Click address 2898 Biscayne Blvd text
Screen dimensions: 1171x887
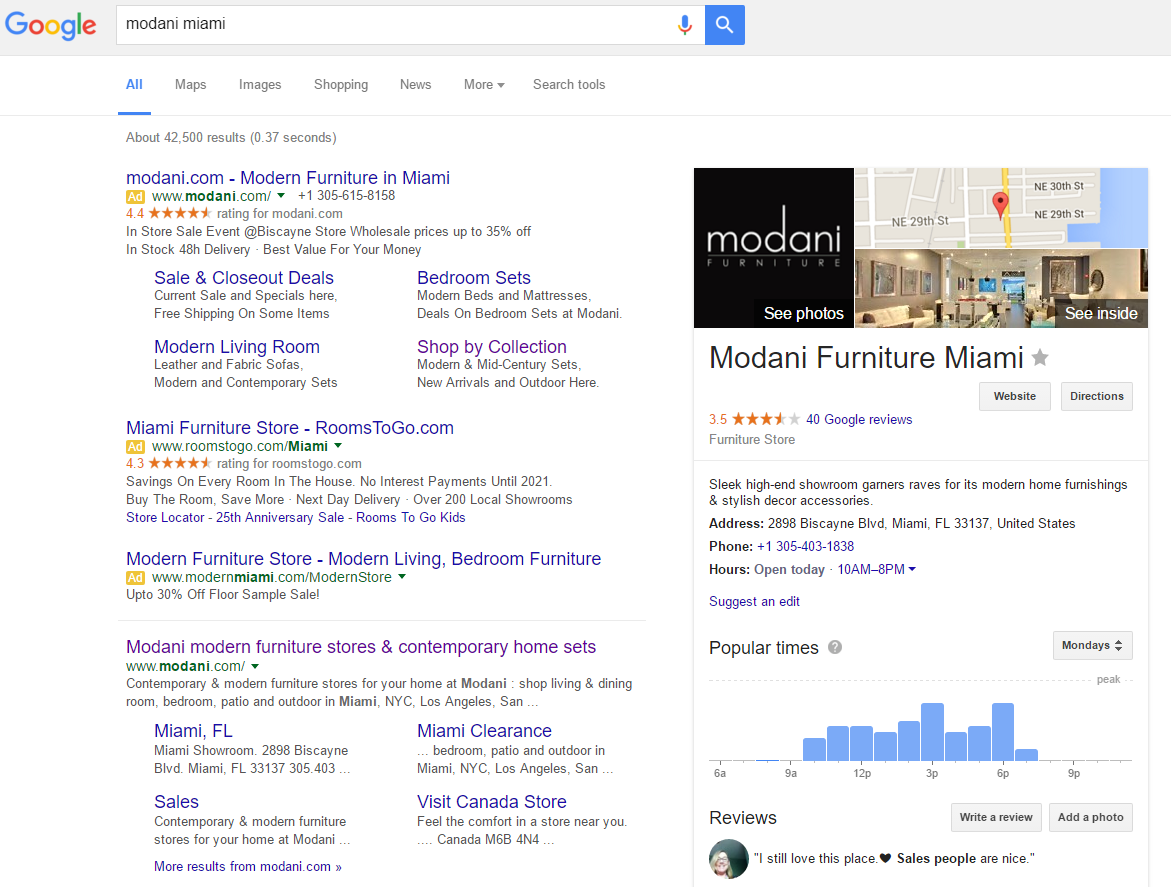click(x=922, y=524)
